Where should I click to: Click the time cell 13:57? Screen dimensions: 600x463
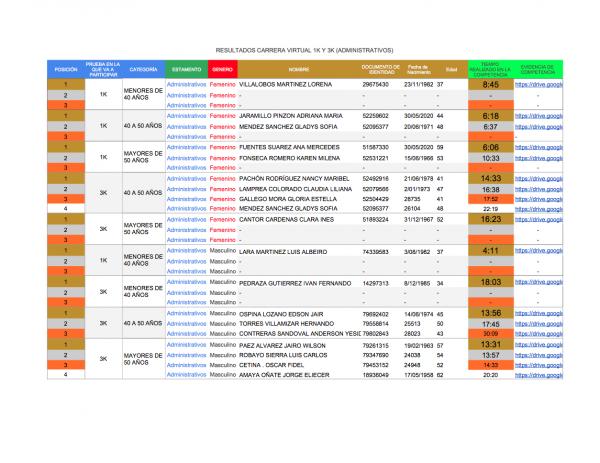[491, 355]
